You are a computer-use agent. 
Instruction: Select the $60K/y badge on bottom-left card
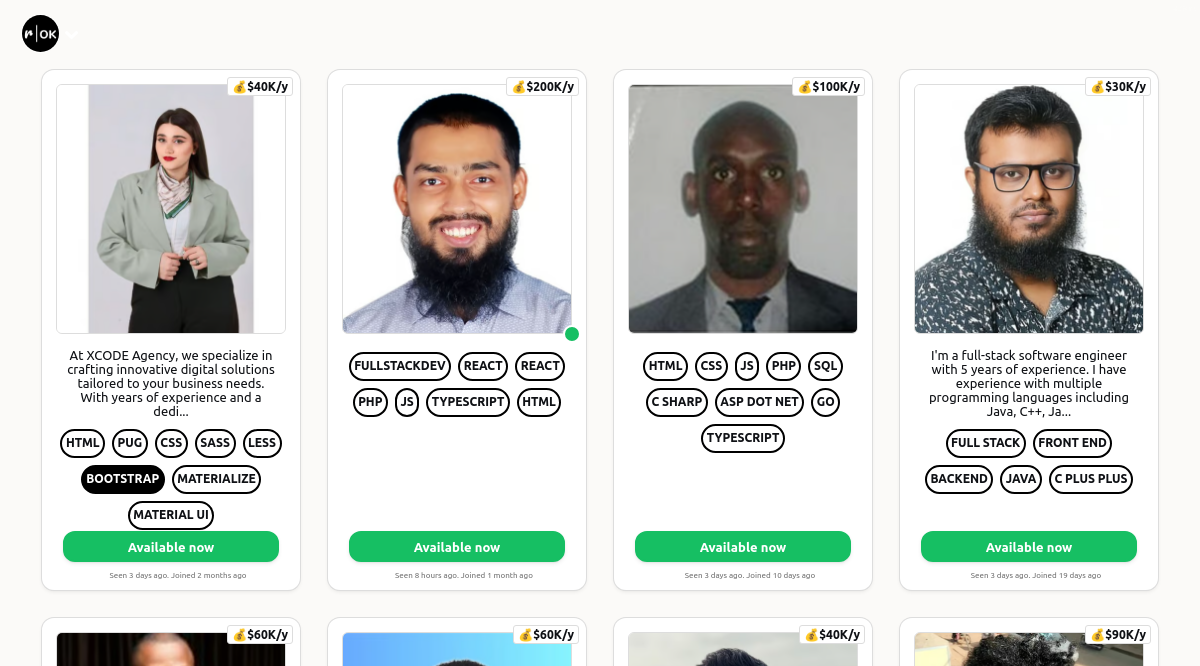pos(260,635)
